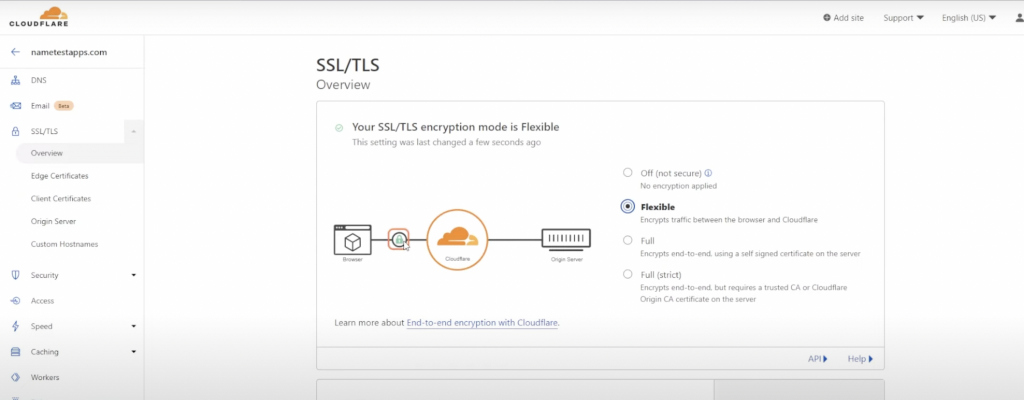Click the Add site button
The width and height of the screenshot is (1024, 400).
(844, 18)
